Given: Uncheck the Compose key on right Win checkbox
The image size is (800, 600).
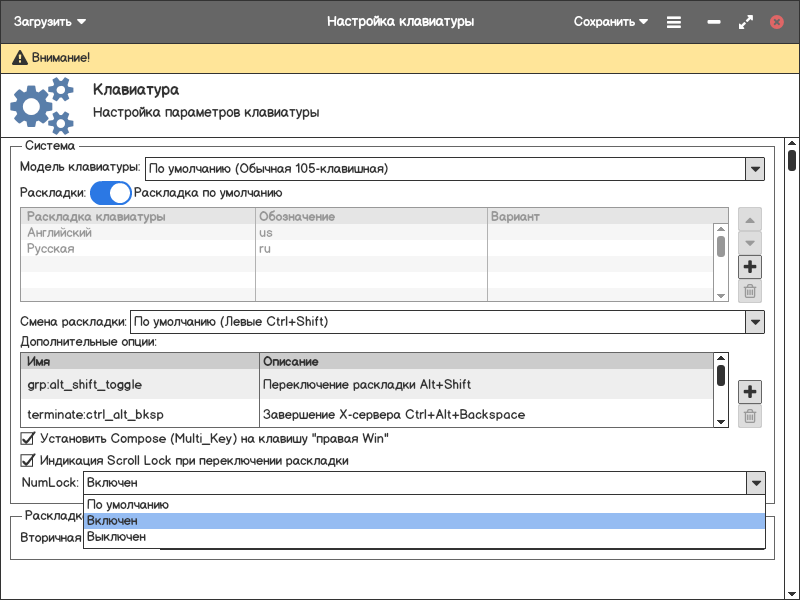Looking at the screenshot, I should (x=28, y=439).
